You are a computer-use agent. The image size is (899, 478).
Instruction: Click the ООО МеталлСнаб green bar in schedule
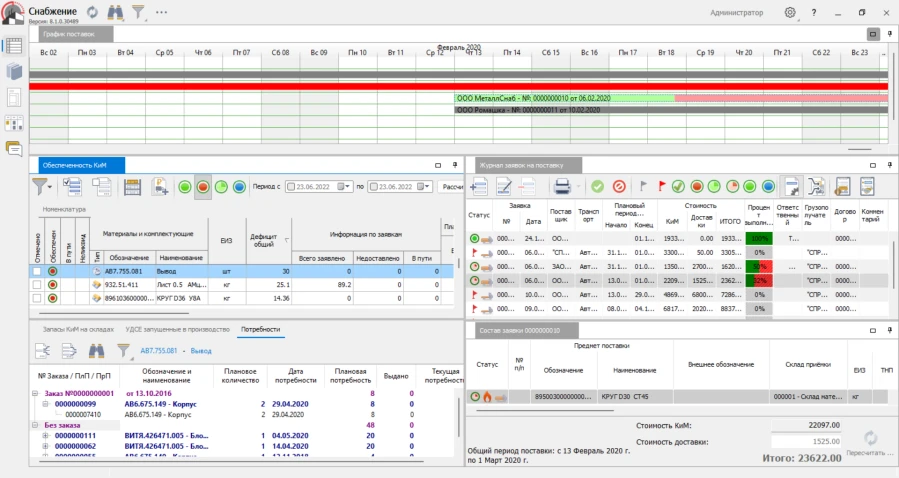pos(564,98)
